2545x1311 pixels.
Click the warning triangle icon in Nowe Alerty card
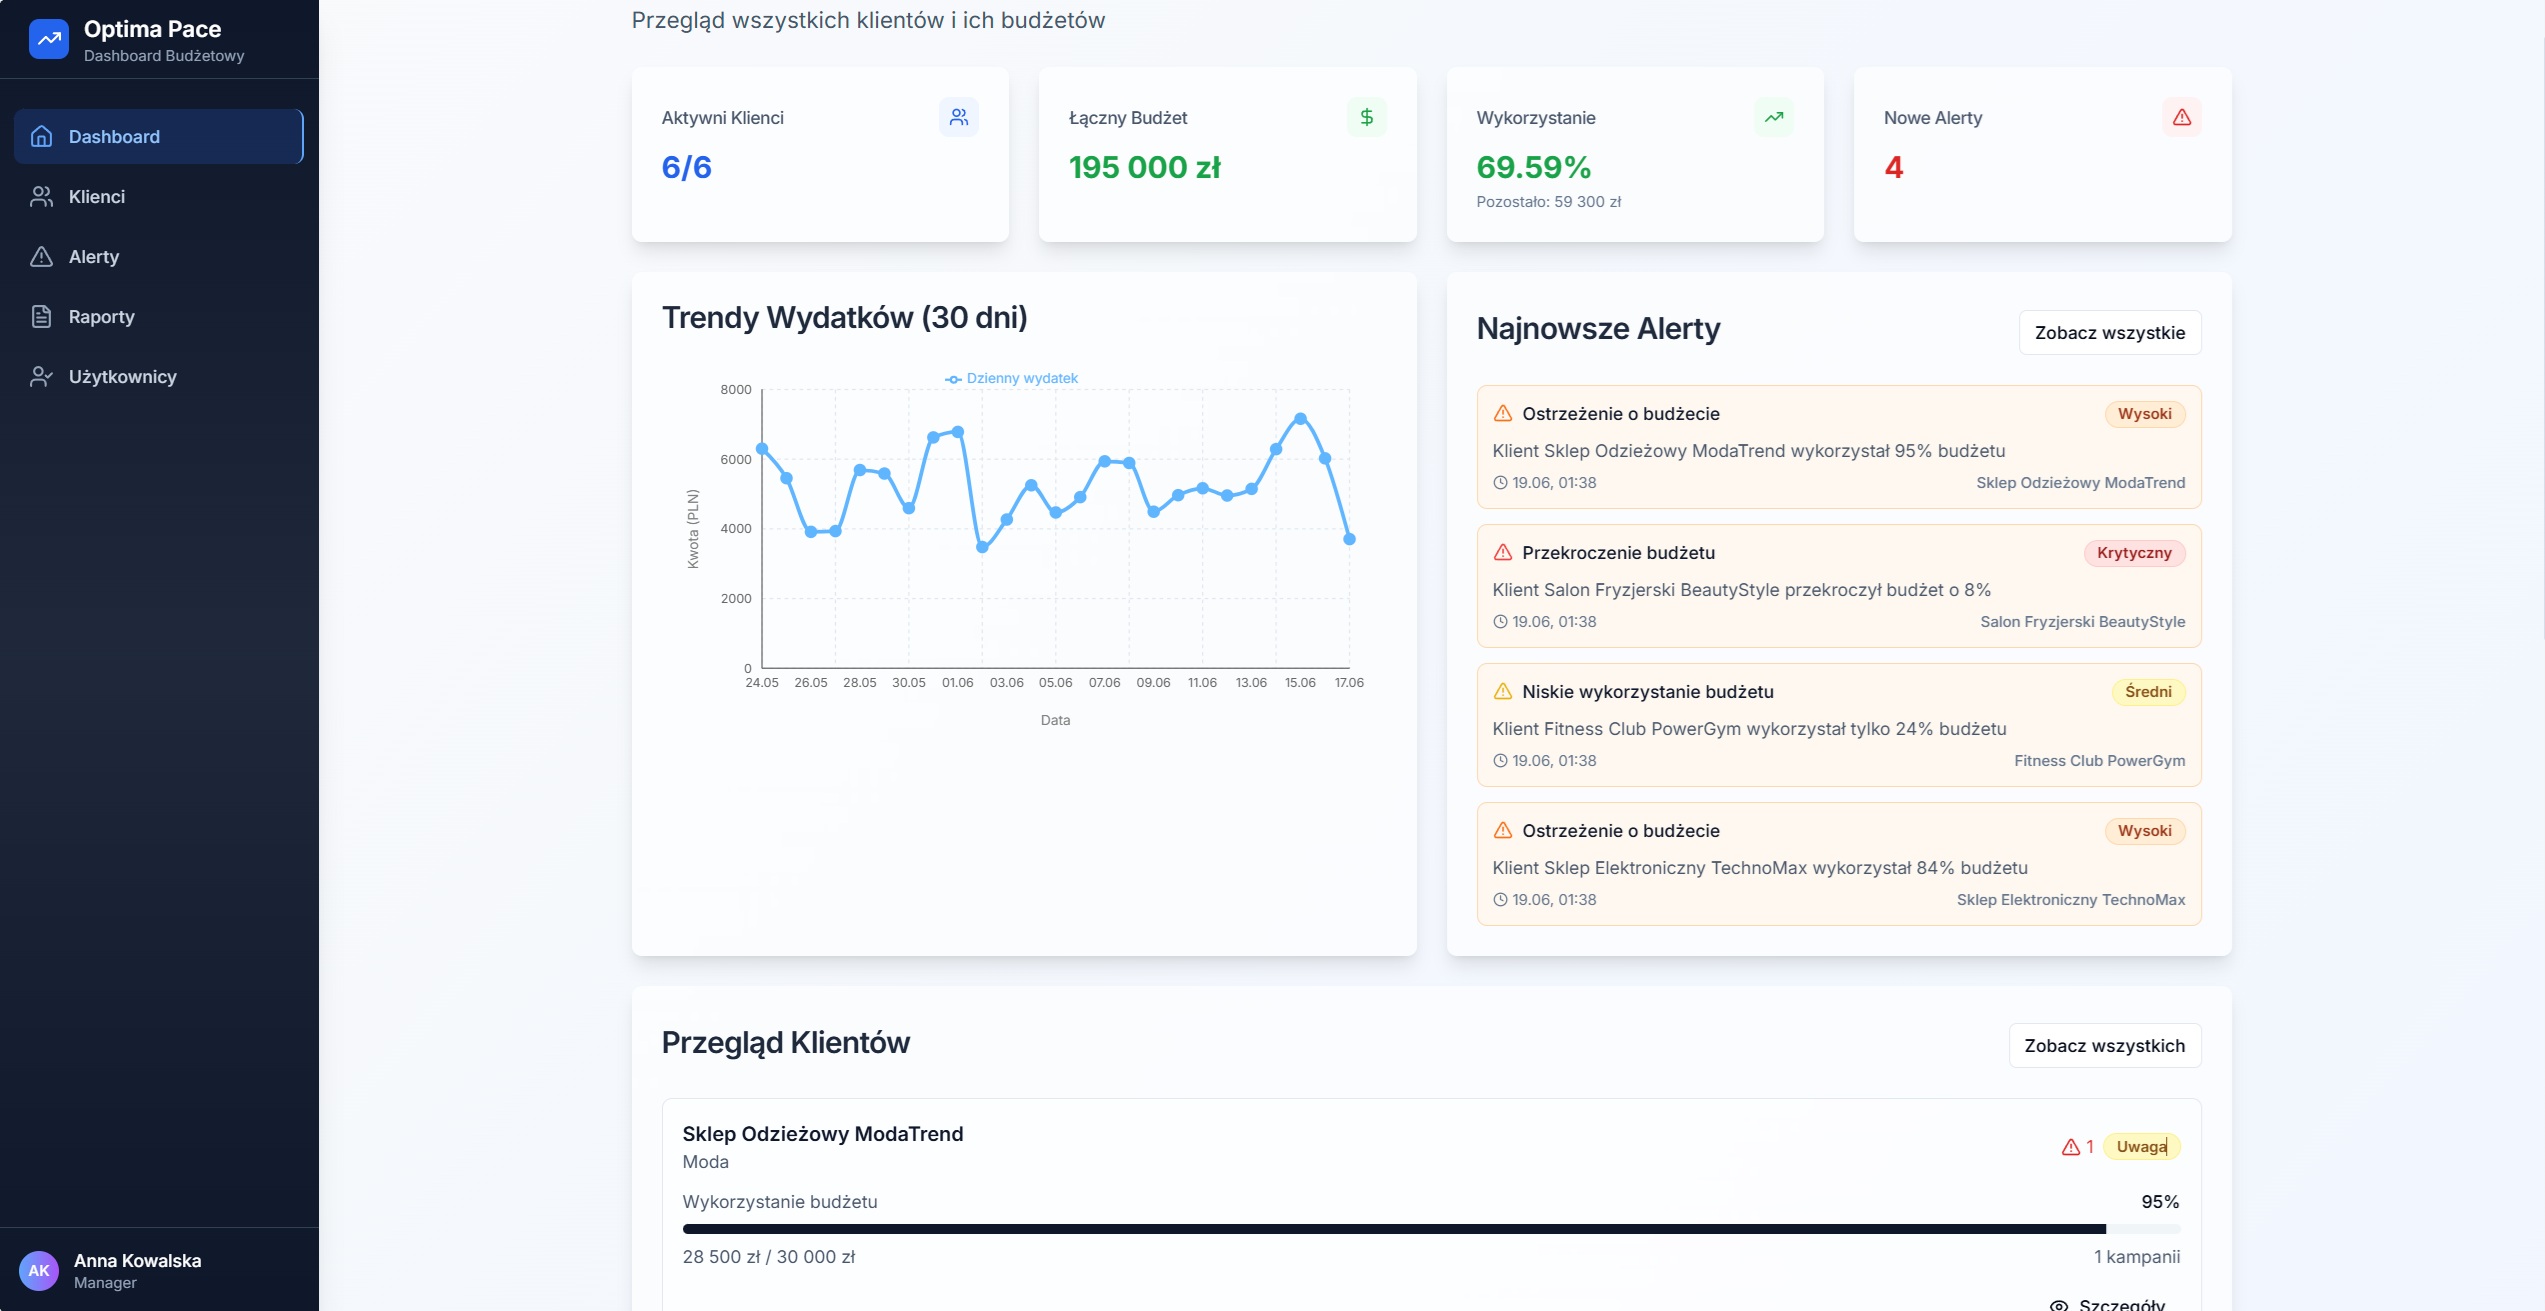point(2181,117)
